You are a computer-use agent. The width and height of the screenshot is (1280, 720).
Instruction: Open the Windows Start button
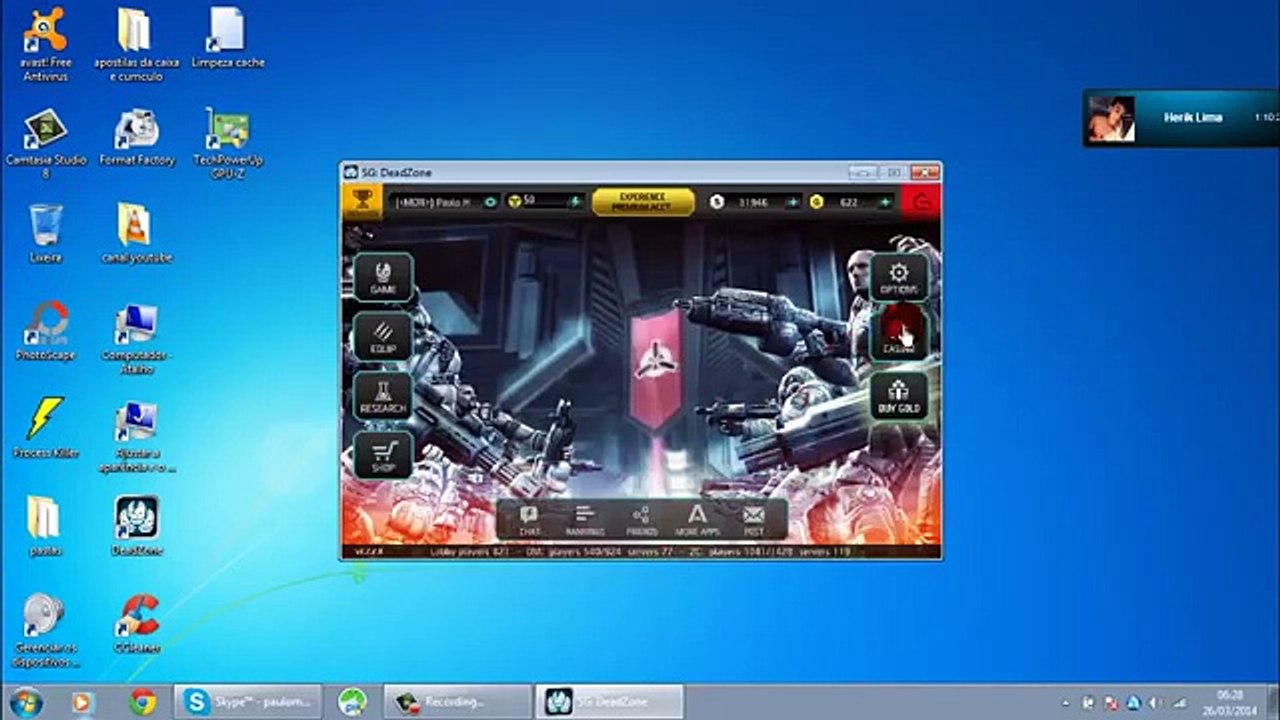click(26, 702)
